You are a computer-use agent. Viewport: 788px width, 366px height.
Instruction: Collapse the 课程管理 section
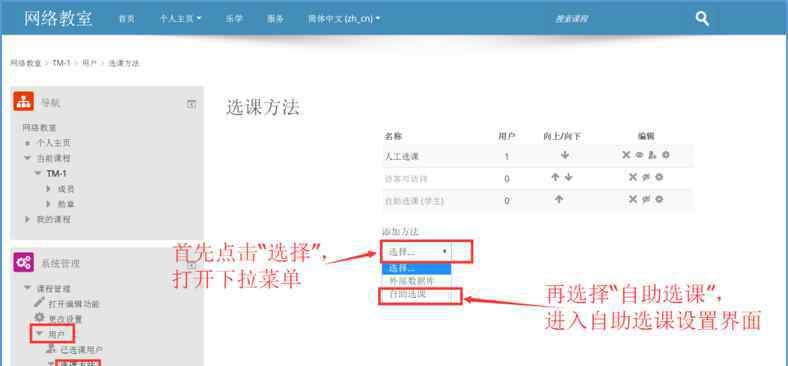(27, 288)
